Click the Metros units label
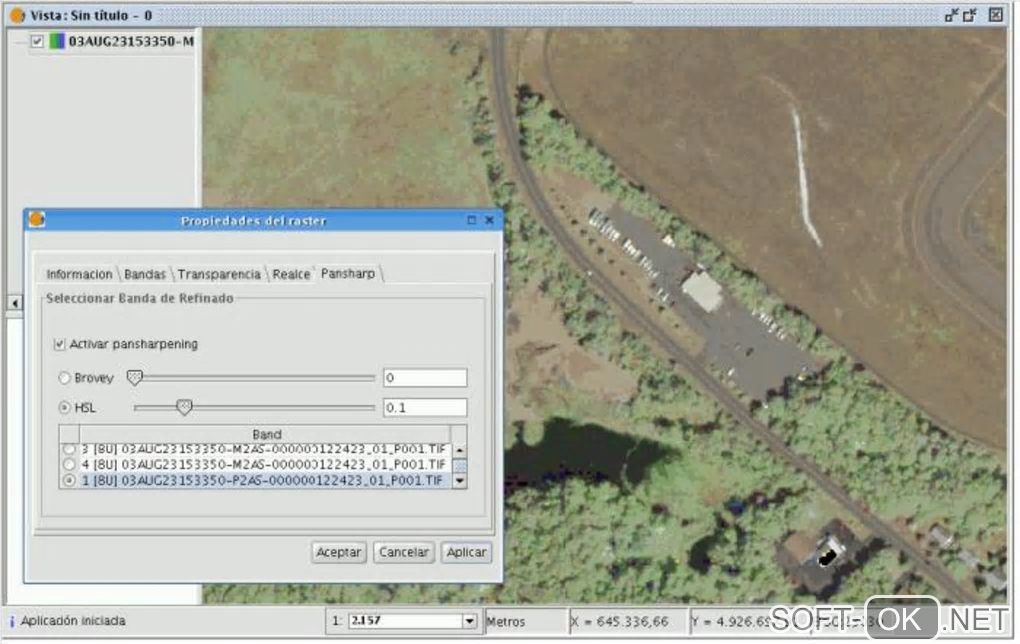The width and height of the screenshot is (1020, 644). pyautogui.click(x=505, y=622)
